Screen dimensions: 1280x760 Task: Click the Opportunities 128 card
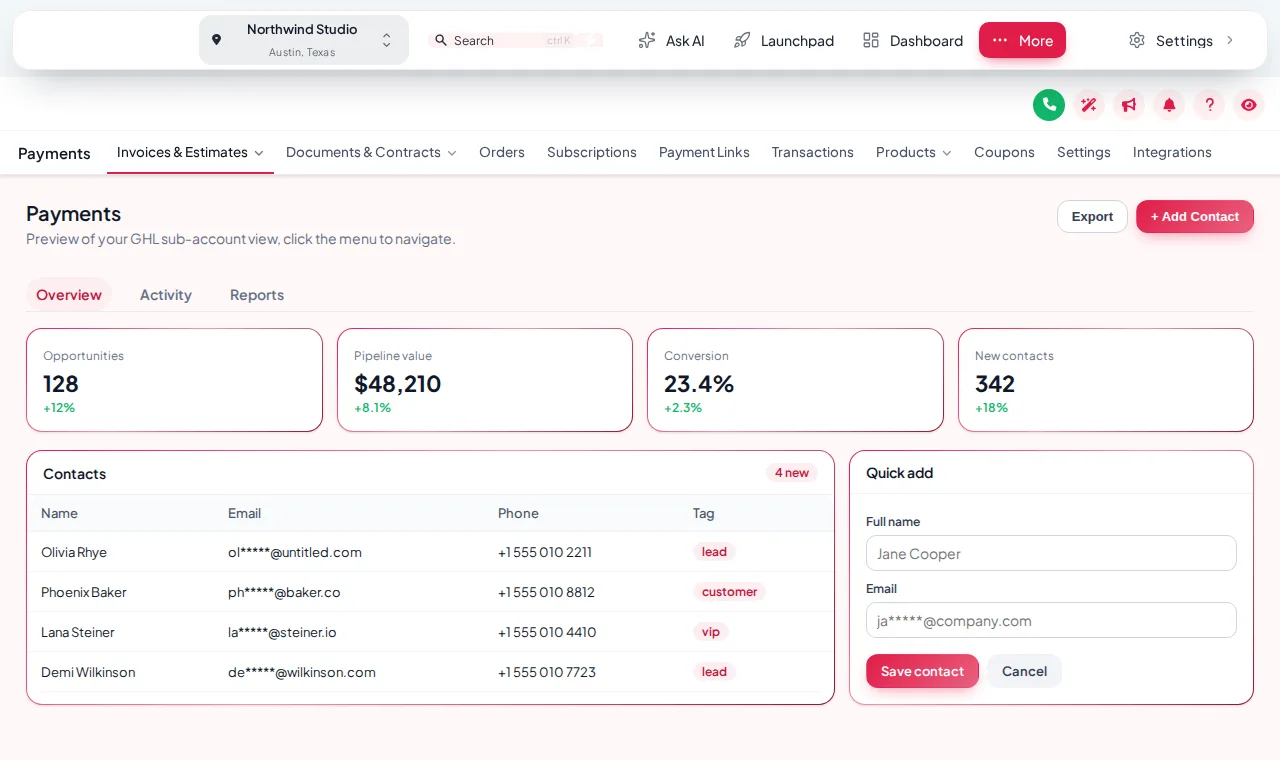point(174,380)
